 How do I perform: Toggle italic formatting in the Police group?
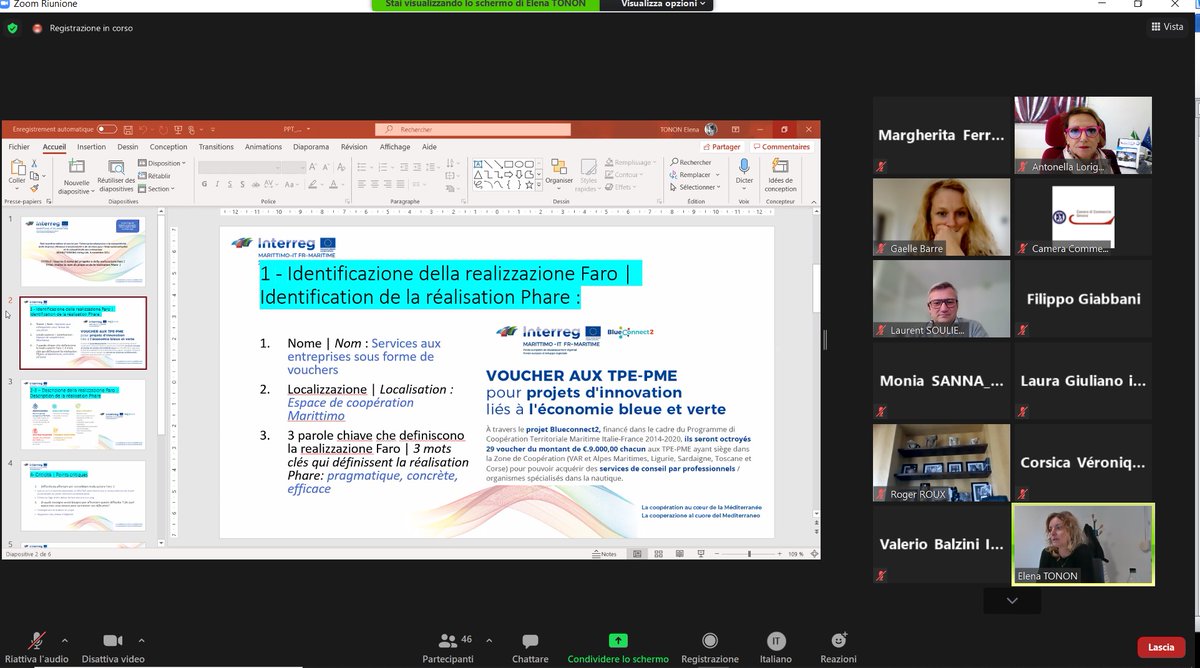coord(216,185)
